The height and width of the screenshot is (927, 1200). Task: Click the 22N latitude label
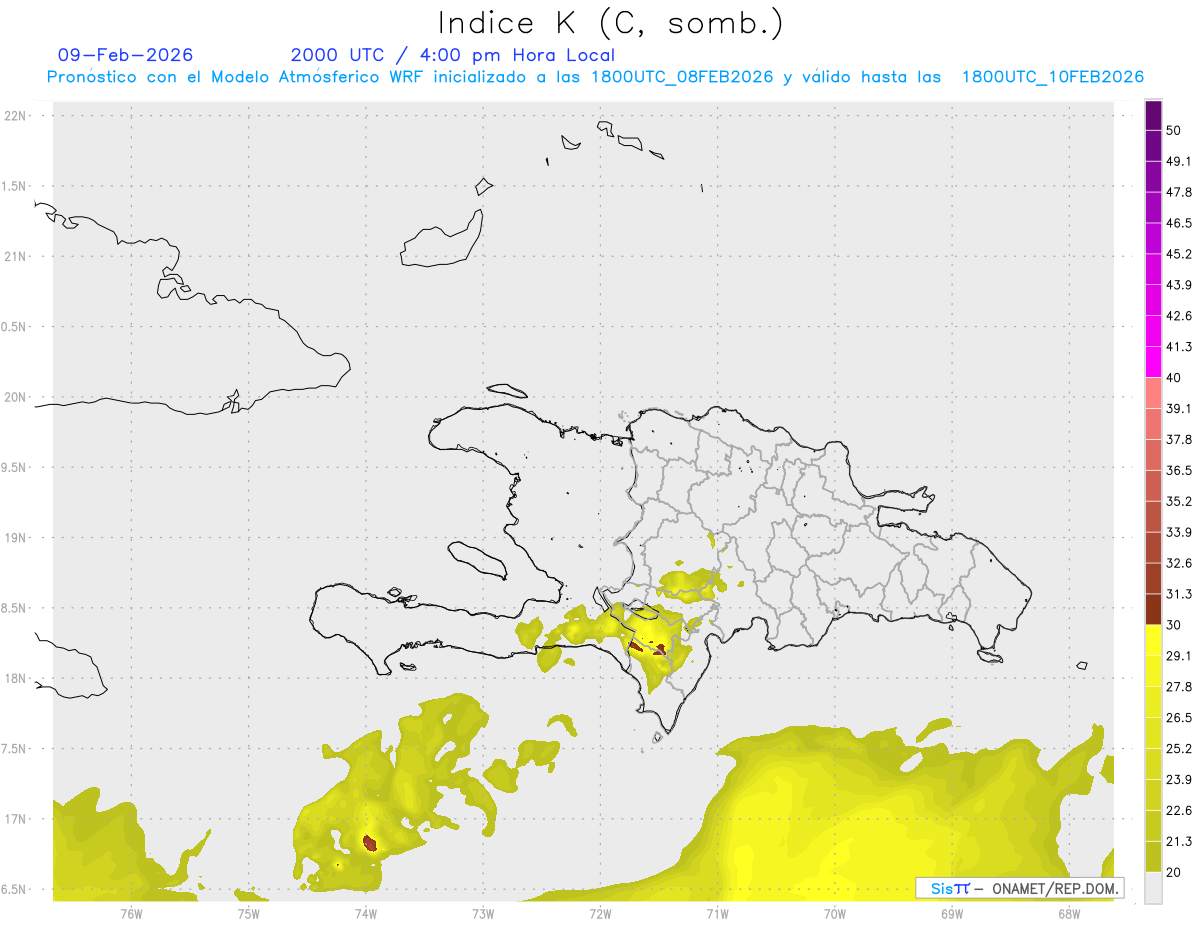coord(16,116)
